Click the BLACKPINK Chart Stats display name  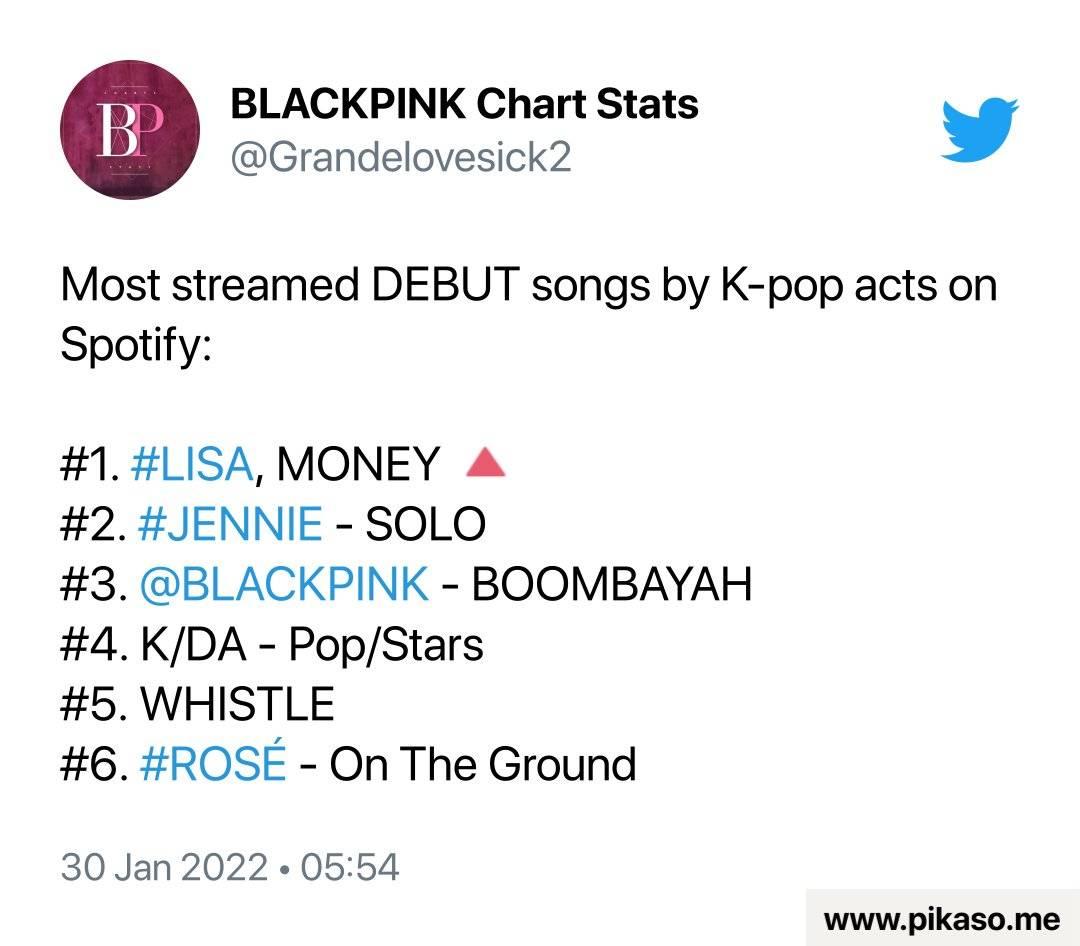464,104
